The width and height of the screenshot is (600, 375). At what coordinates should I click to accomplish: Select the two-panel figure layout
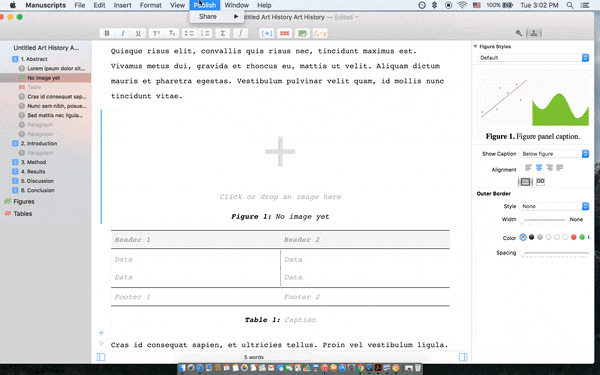pos(540,181)
